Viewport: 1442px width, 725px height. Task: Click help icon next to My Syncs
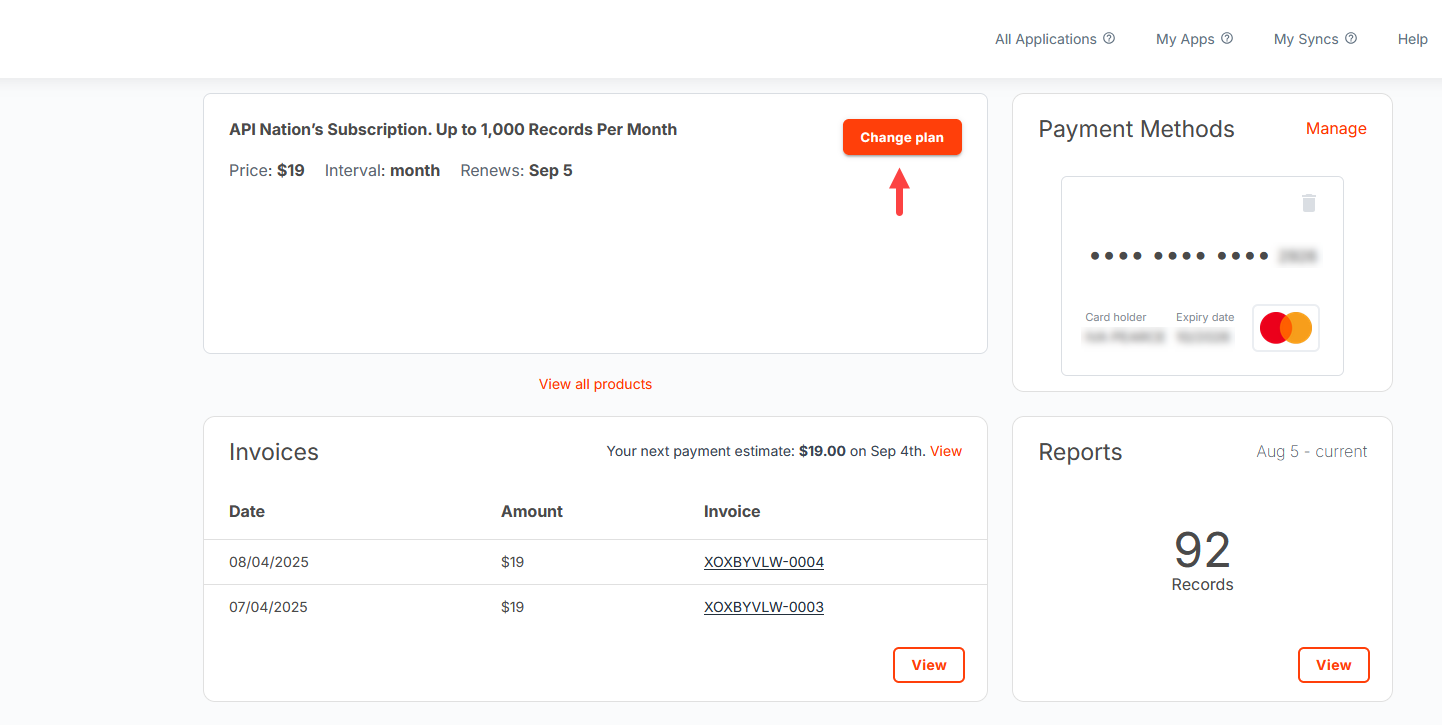(1351, 39)
